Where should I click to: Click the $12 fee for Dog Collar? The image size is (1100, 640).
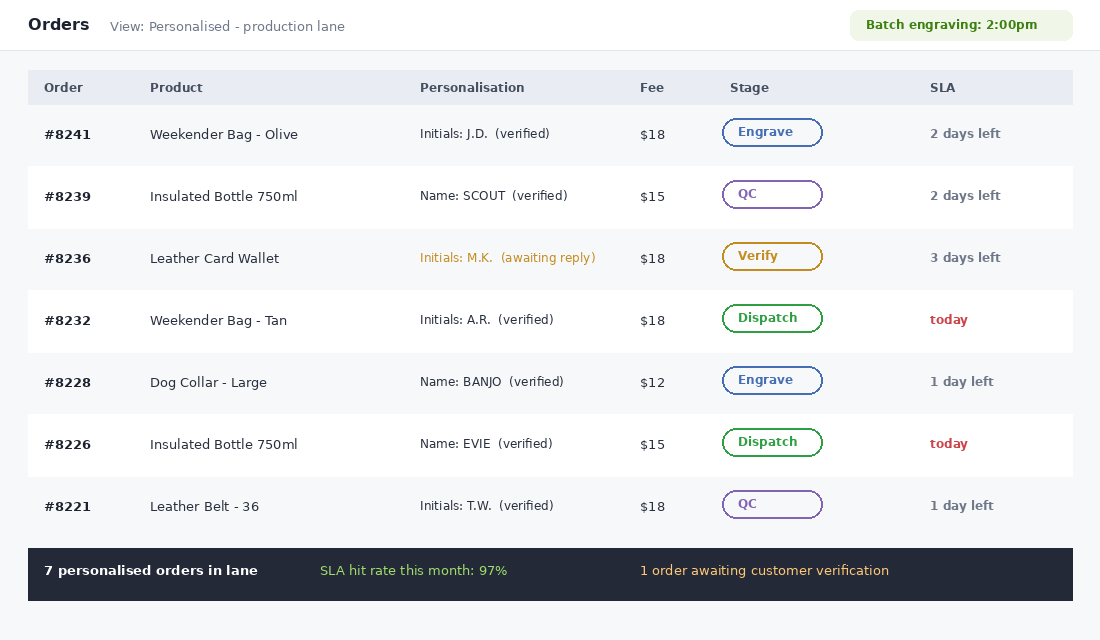point(652,382)
